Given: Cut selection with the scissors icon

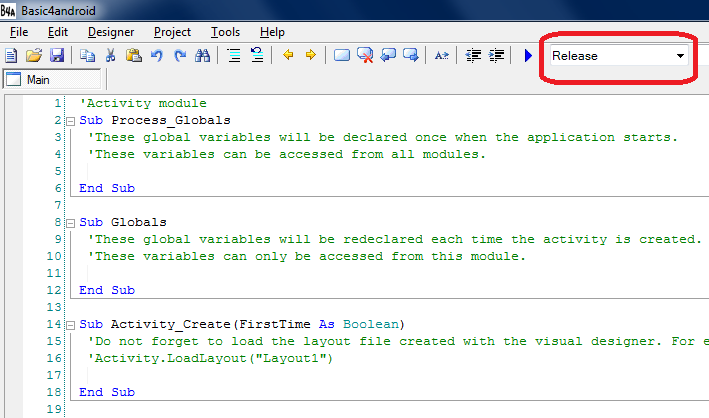Looking at the screenshot, I should point(110,56).
